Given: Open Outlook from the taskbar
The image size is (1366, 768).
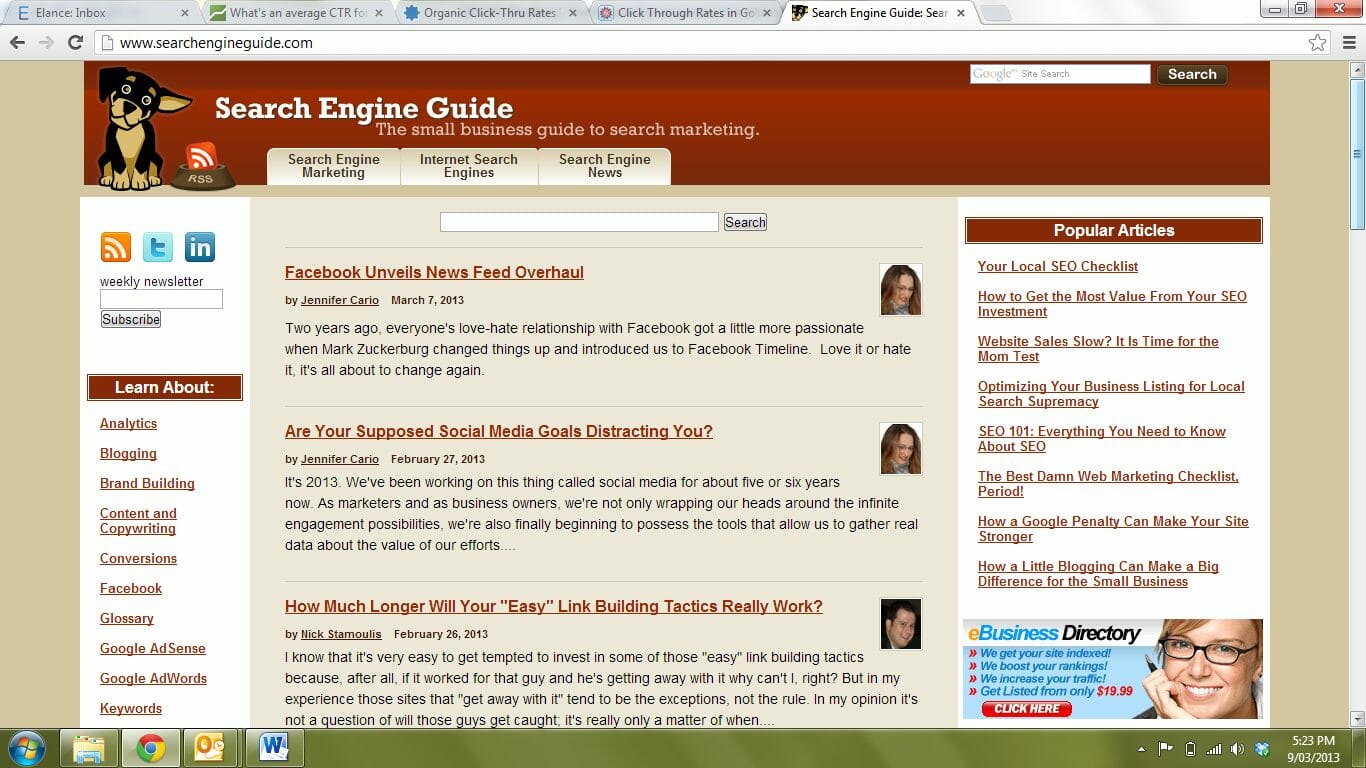Looking at the screenshot, I should point(212,748).
